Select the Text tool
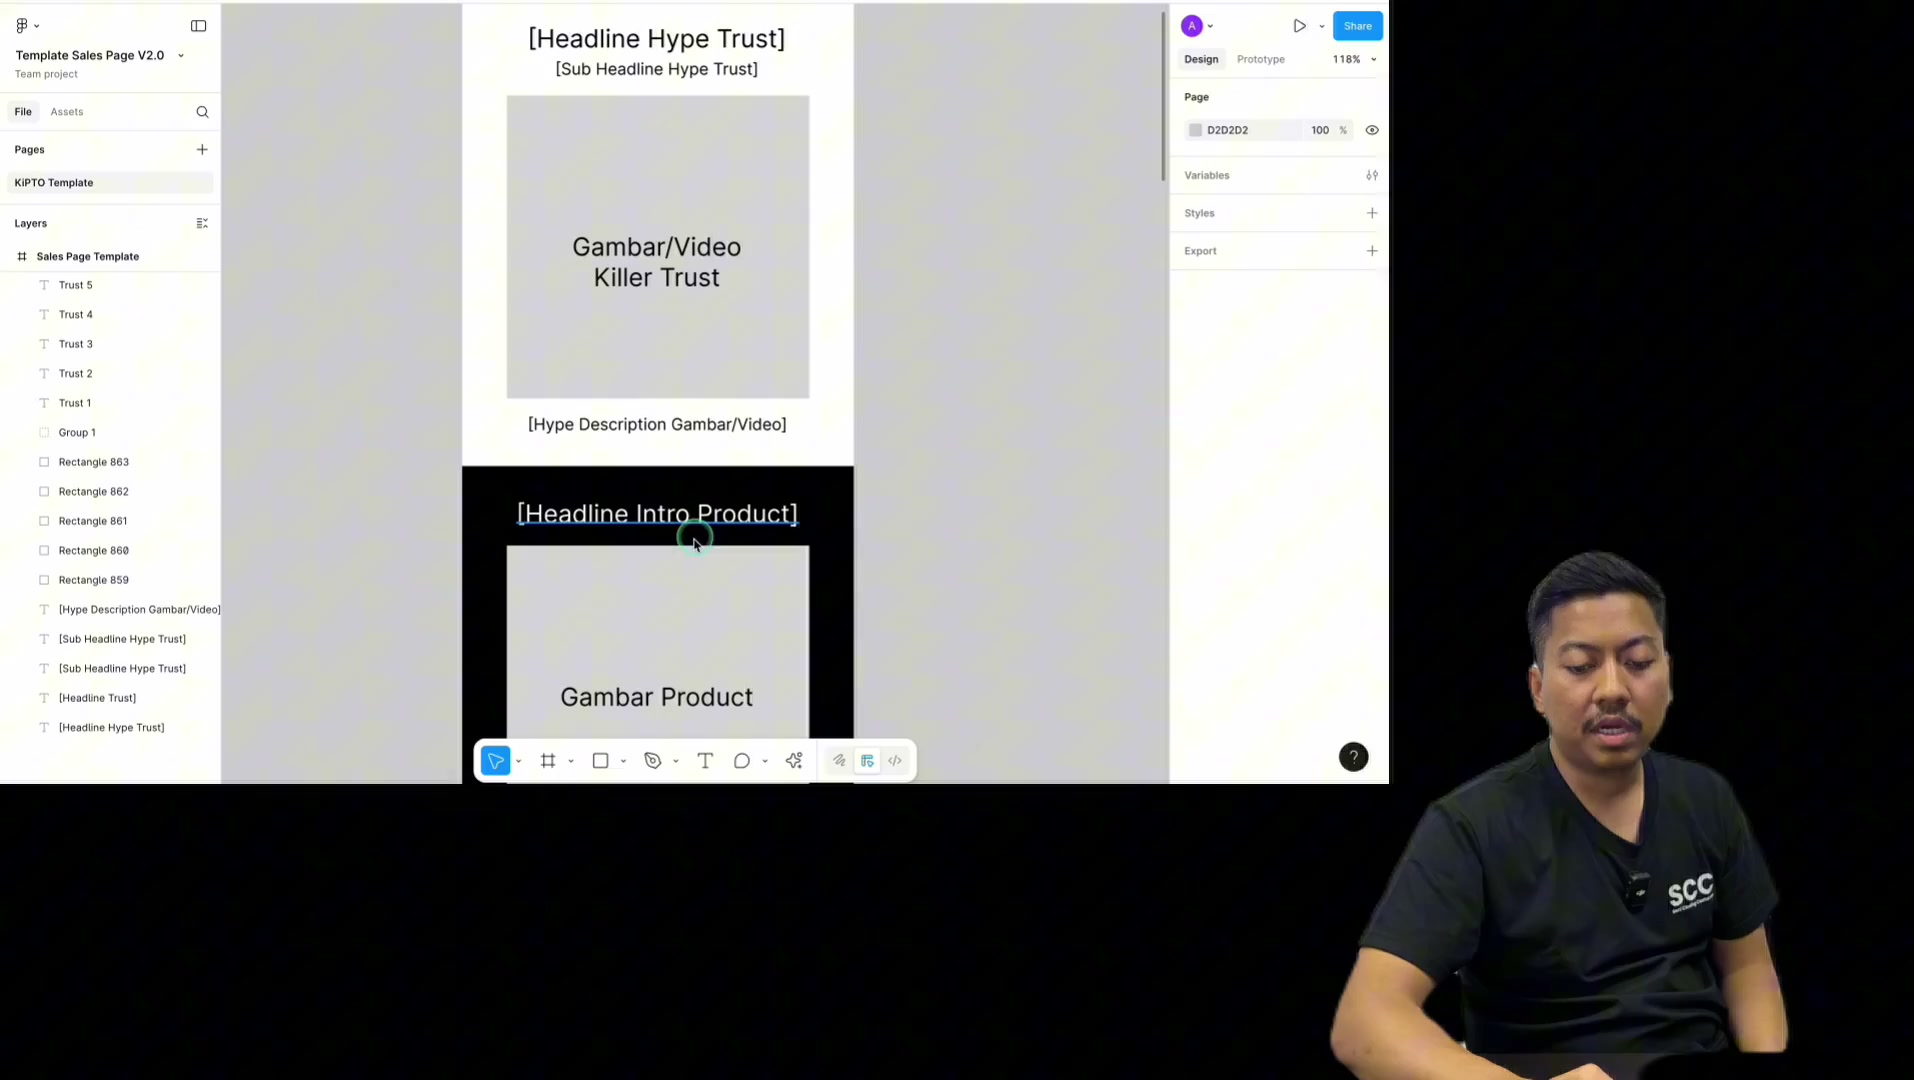The width and height of the screenshot is (1914, 1080). tap(705, 761)
